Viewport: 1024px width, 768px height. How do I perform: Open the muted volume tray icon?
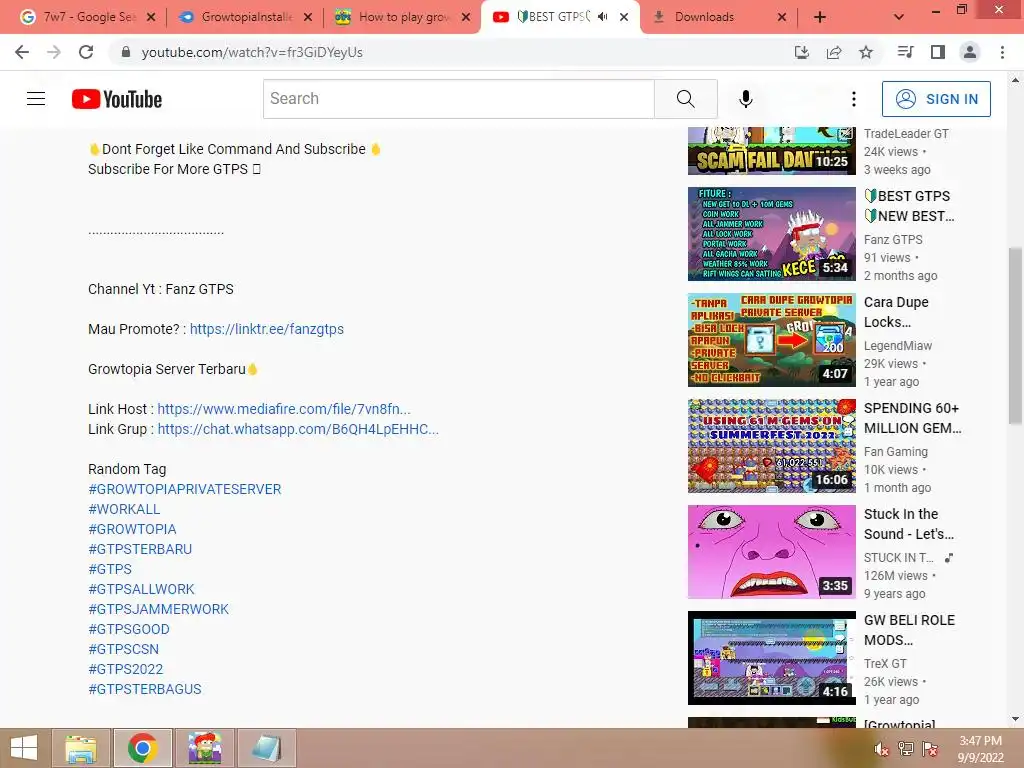click(x=881, y=749)
